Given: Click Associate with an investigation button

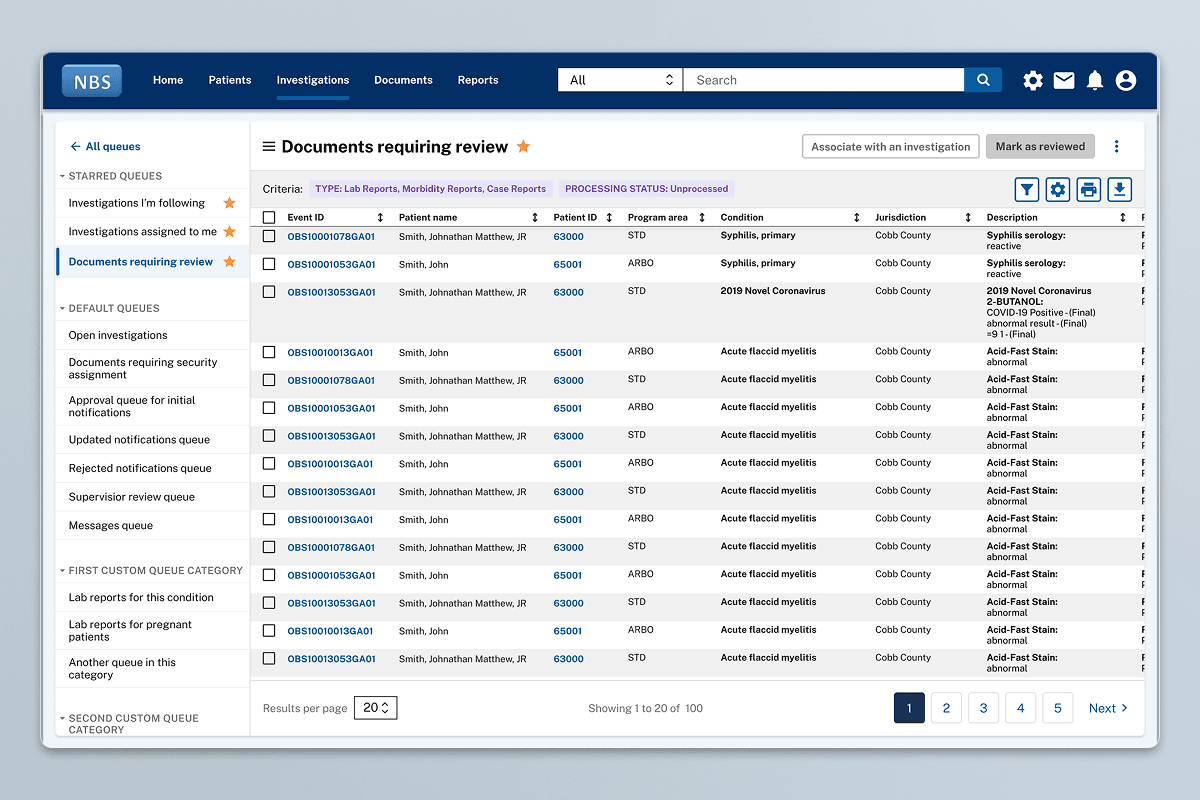Looking at the screenshot, I should 890,147.
